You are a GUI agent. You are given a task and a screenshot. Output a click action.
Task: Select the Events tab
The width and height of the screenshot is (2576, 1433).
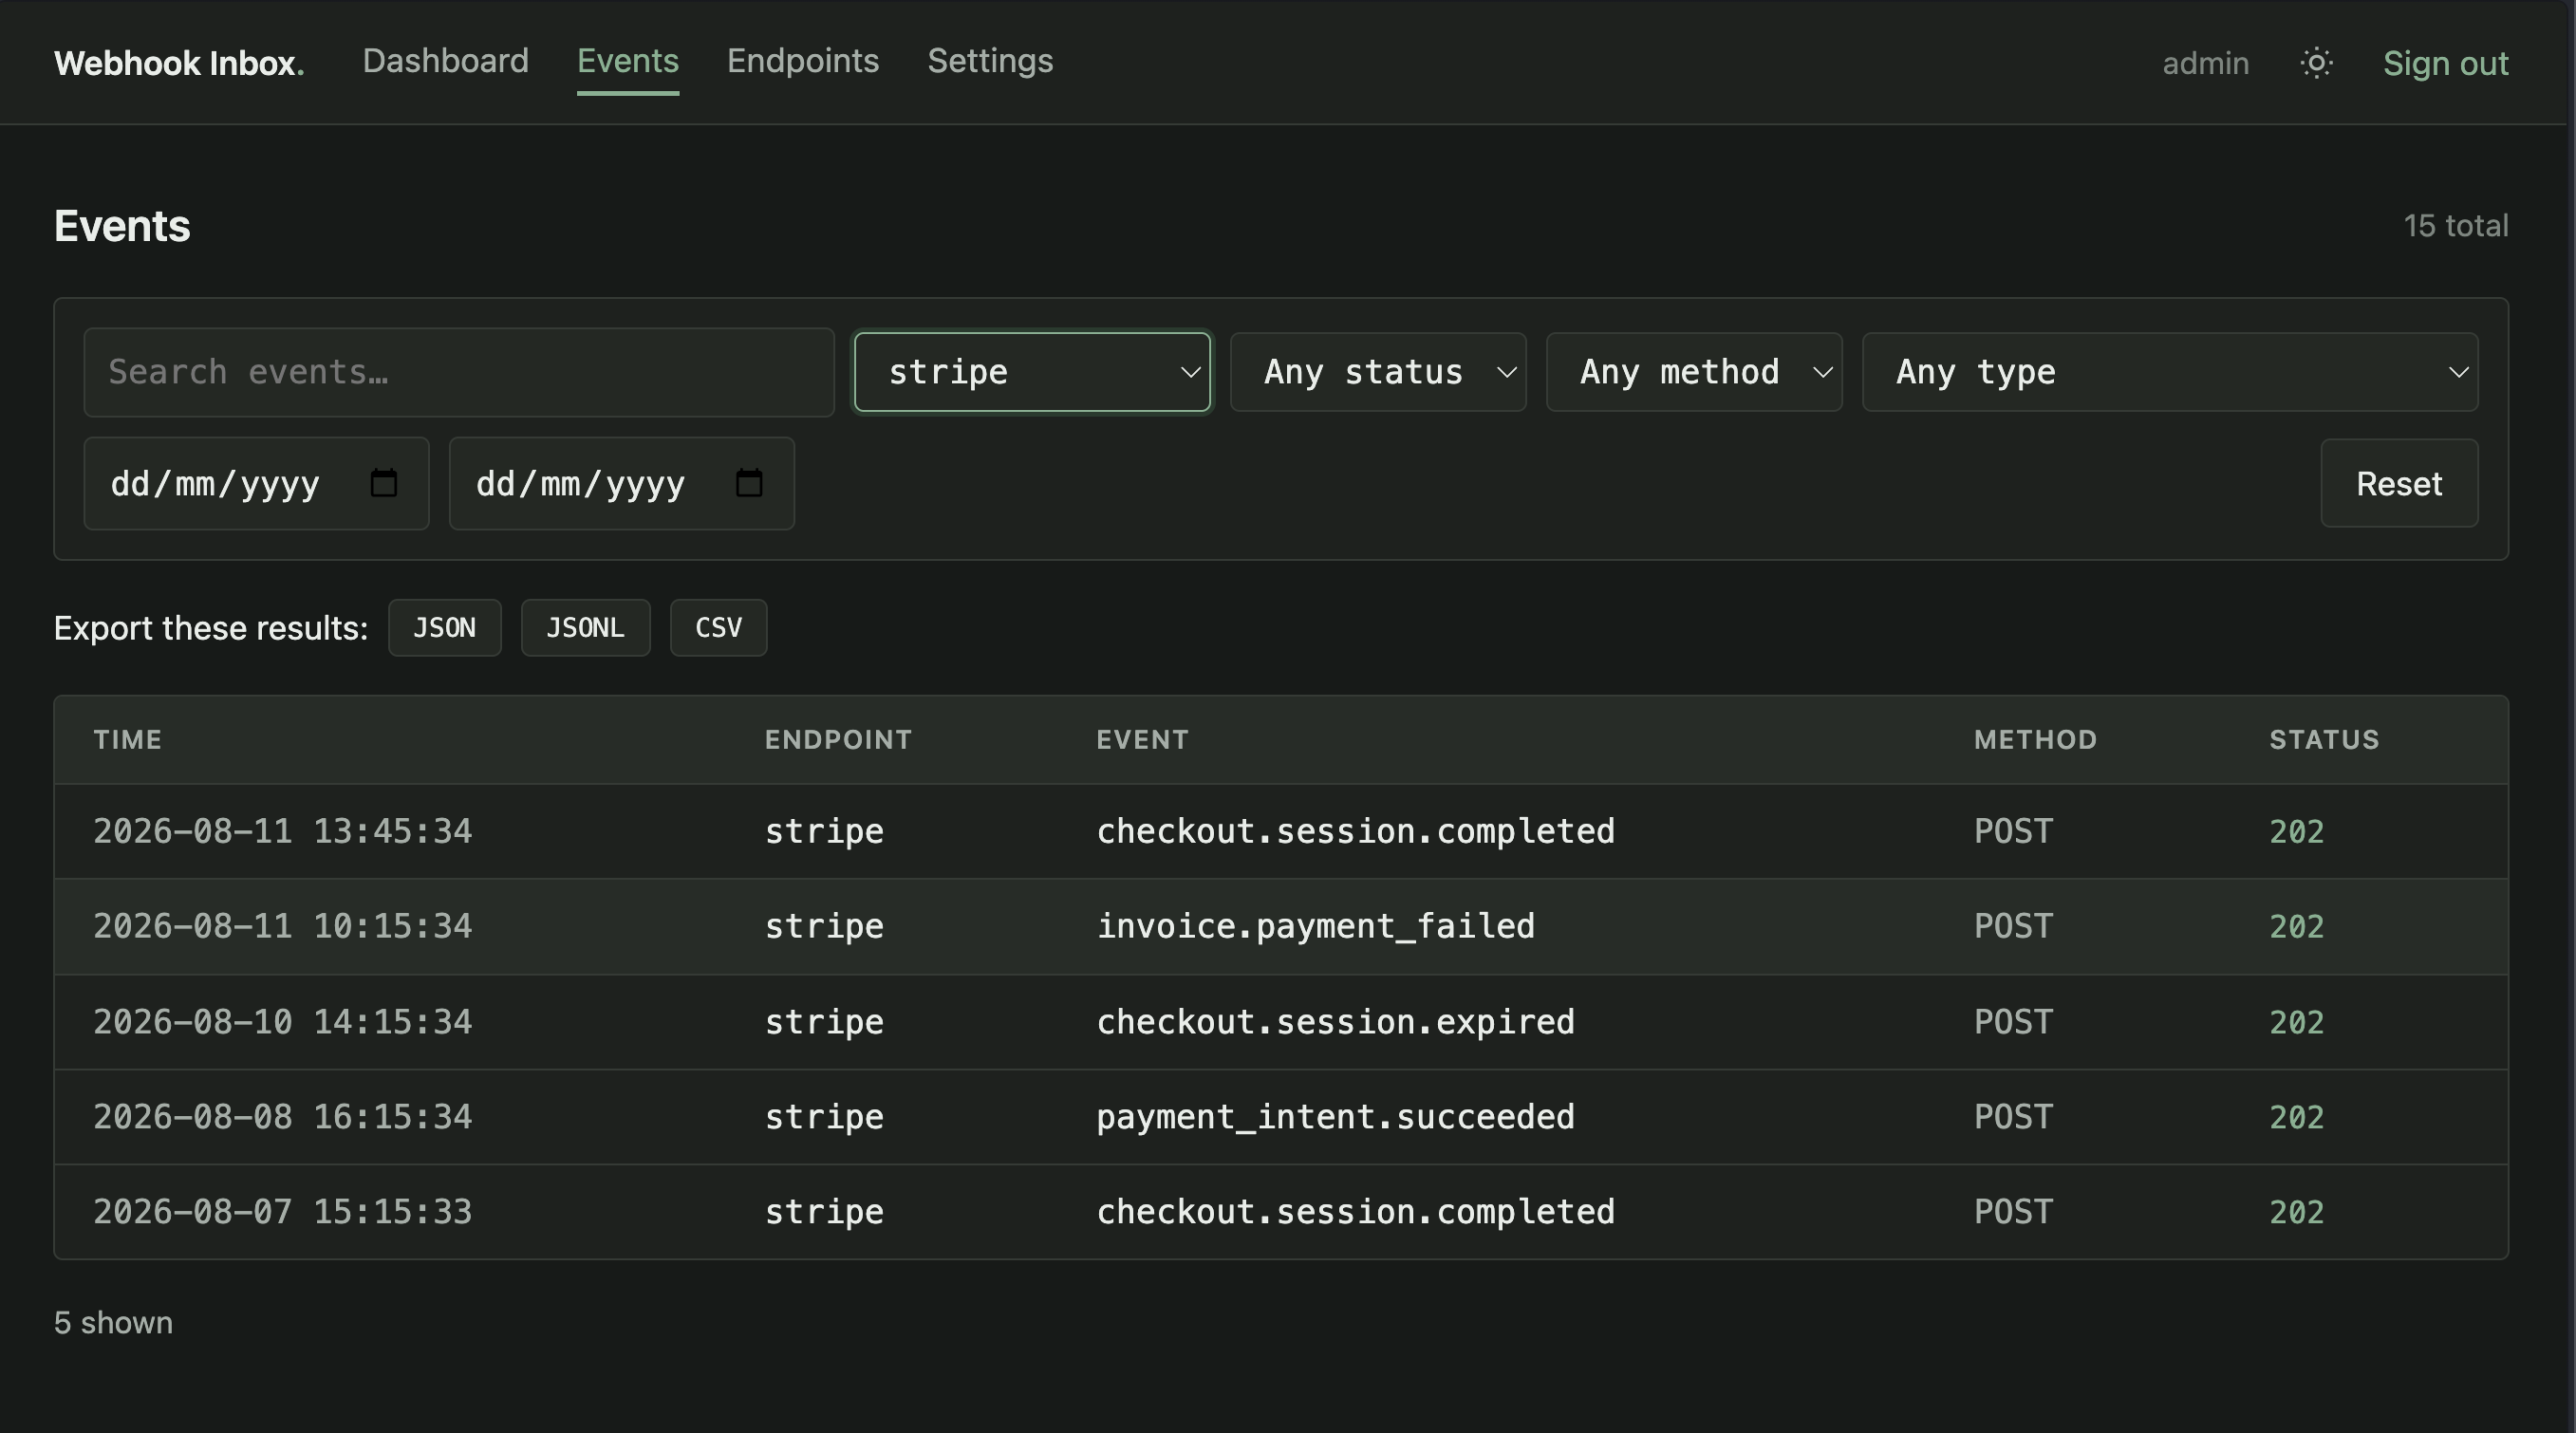tap(628, 61)
